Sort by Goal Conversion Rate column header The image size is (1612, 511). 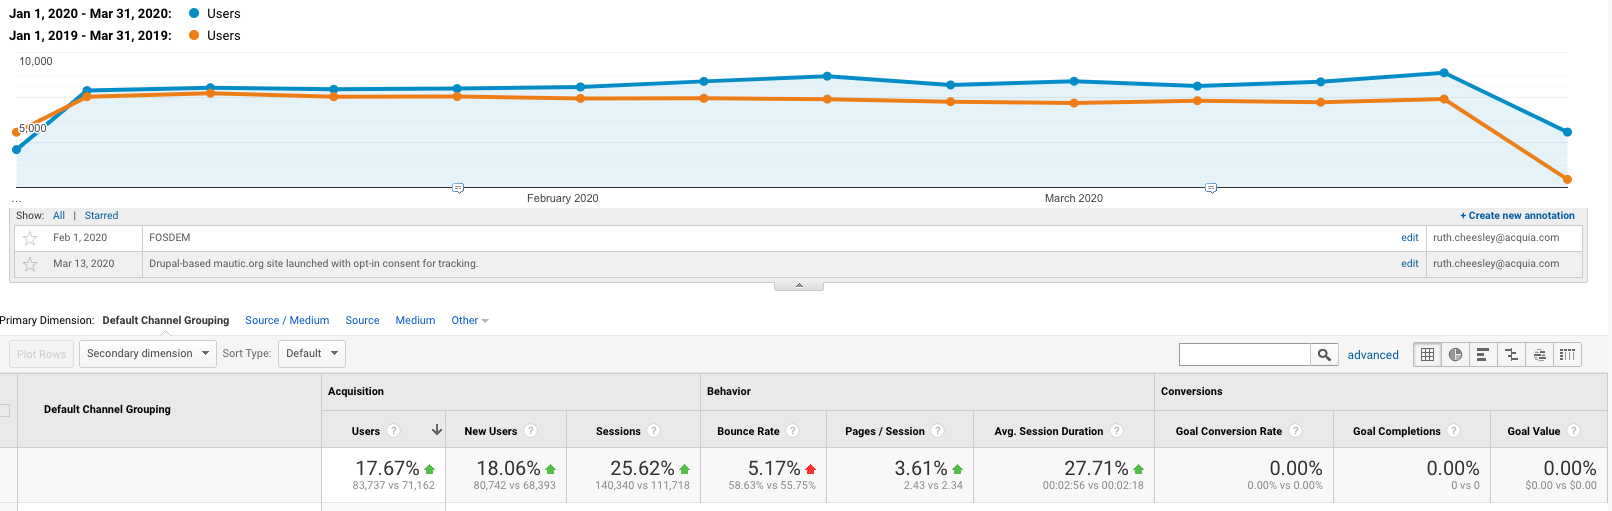pos(1229,432)
